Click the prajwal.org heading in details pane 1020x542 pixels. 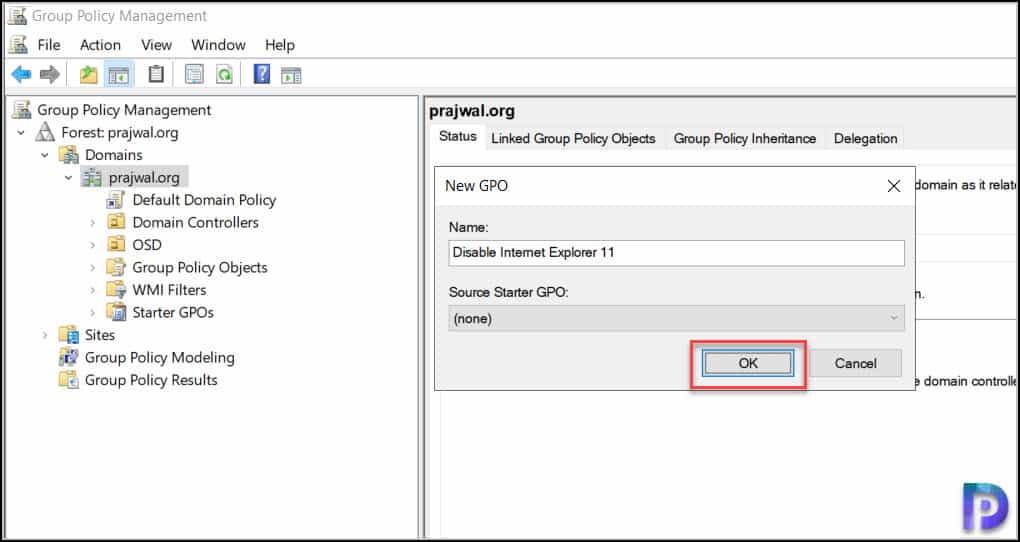(472, 111)
